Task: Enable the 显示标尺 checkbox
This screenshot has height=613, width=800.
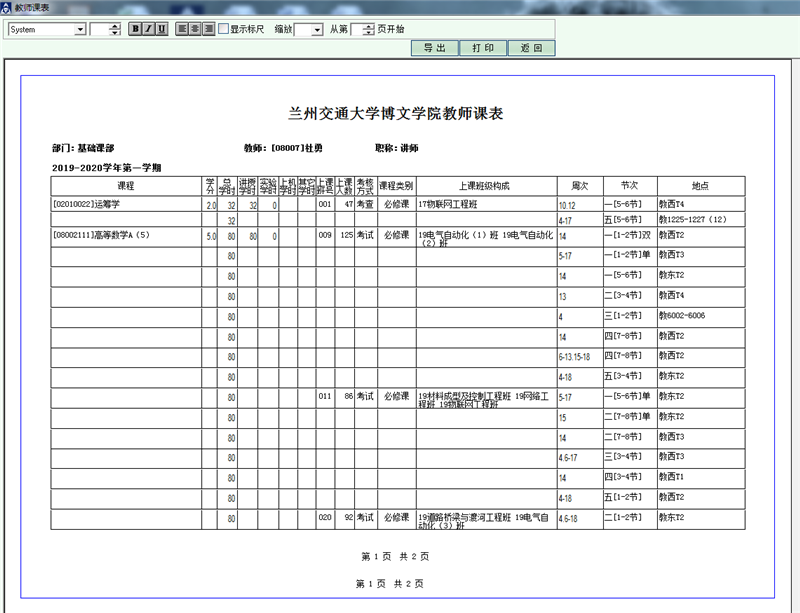Action: click(224, 29)
